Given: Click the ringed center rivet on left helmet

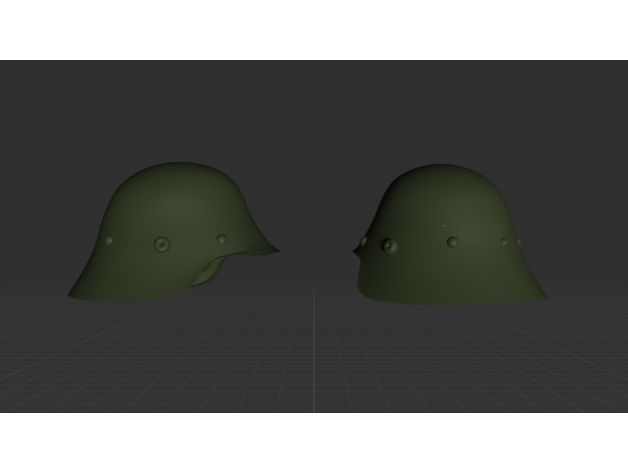Looking at the screenshot, I should click(162, 244).
